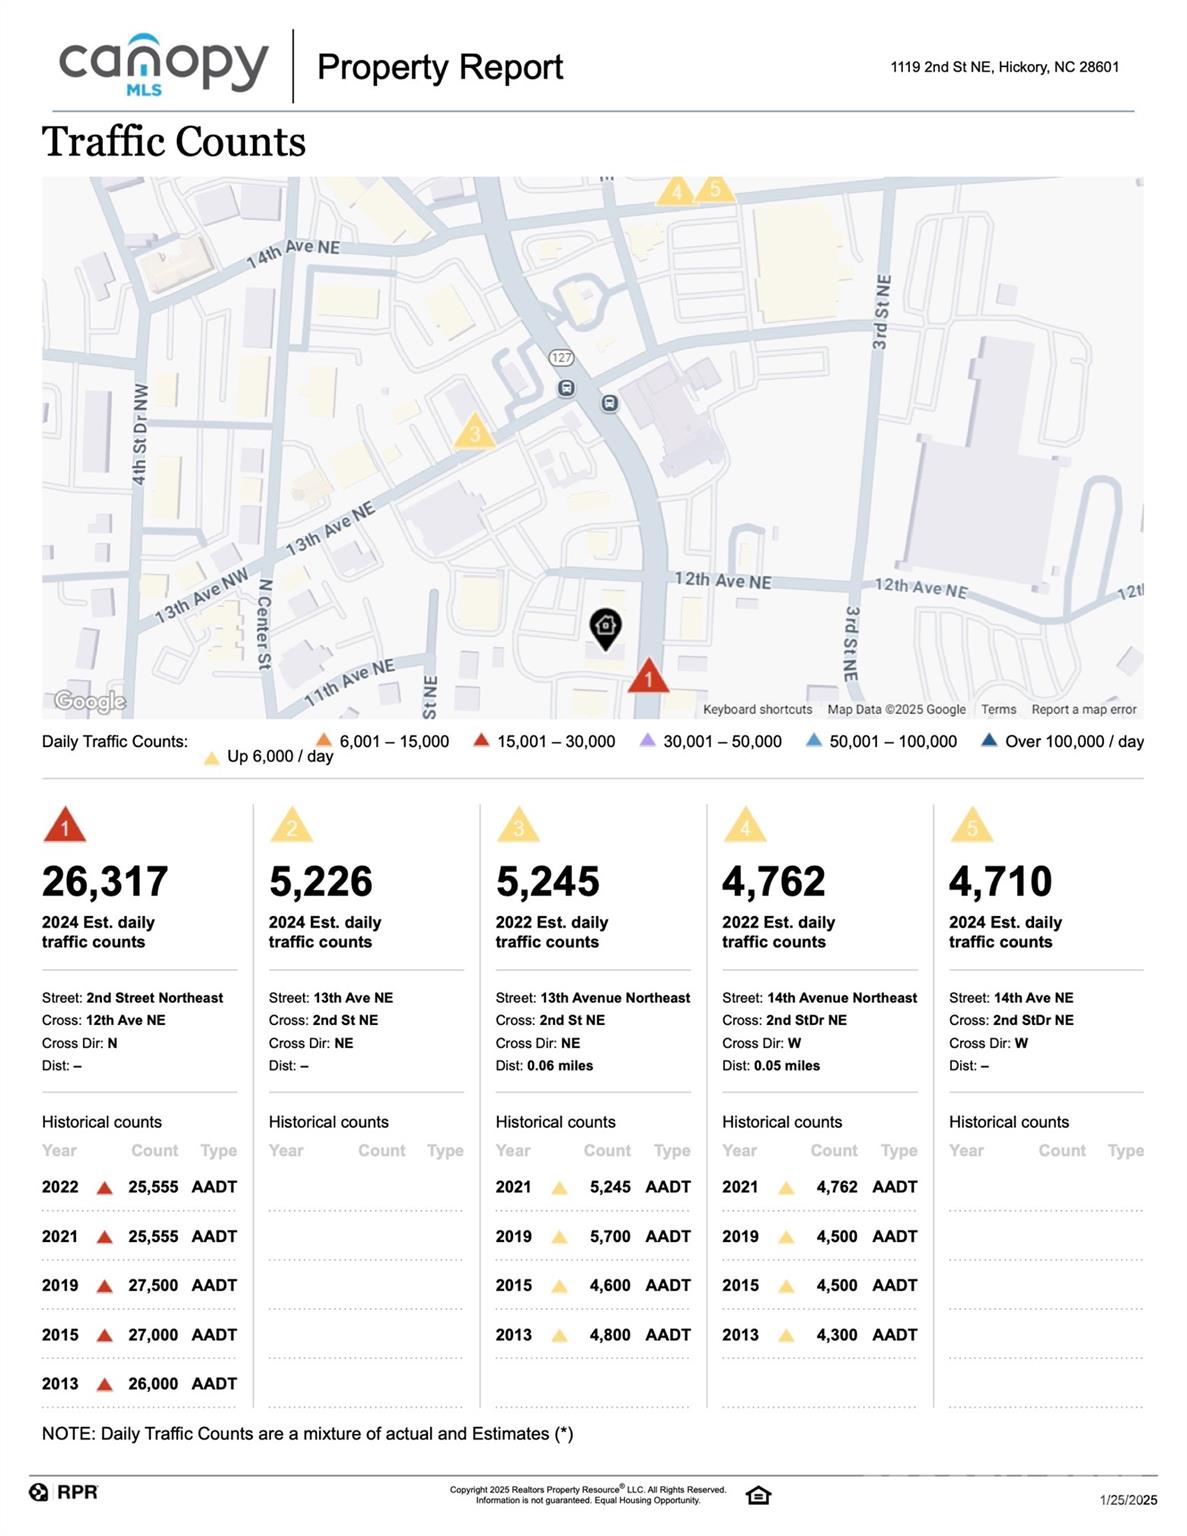Click Report a map error link
This screenshot has width=1187, height=1536.
[x=1084, y=709]
